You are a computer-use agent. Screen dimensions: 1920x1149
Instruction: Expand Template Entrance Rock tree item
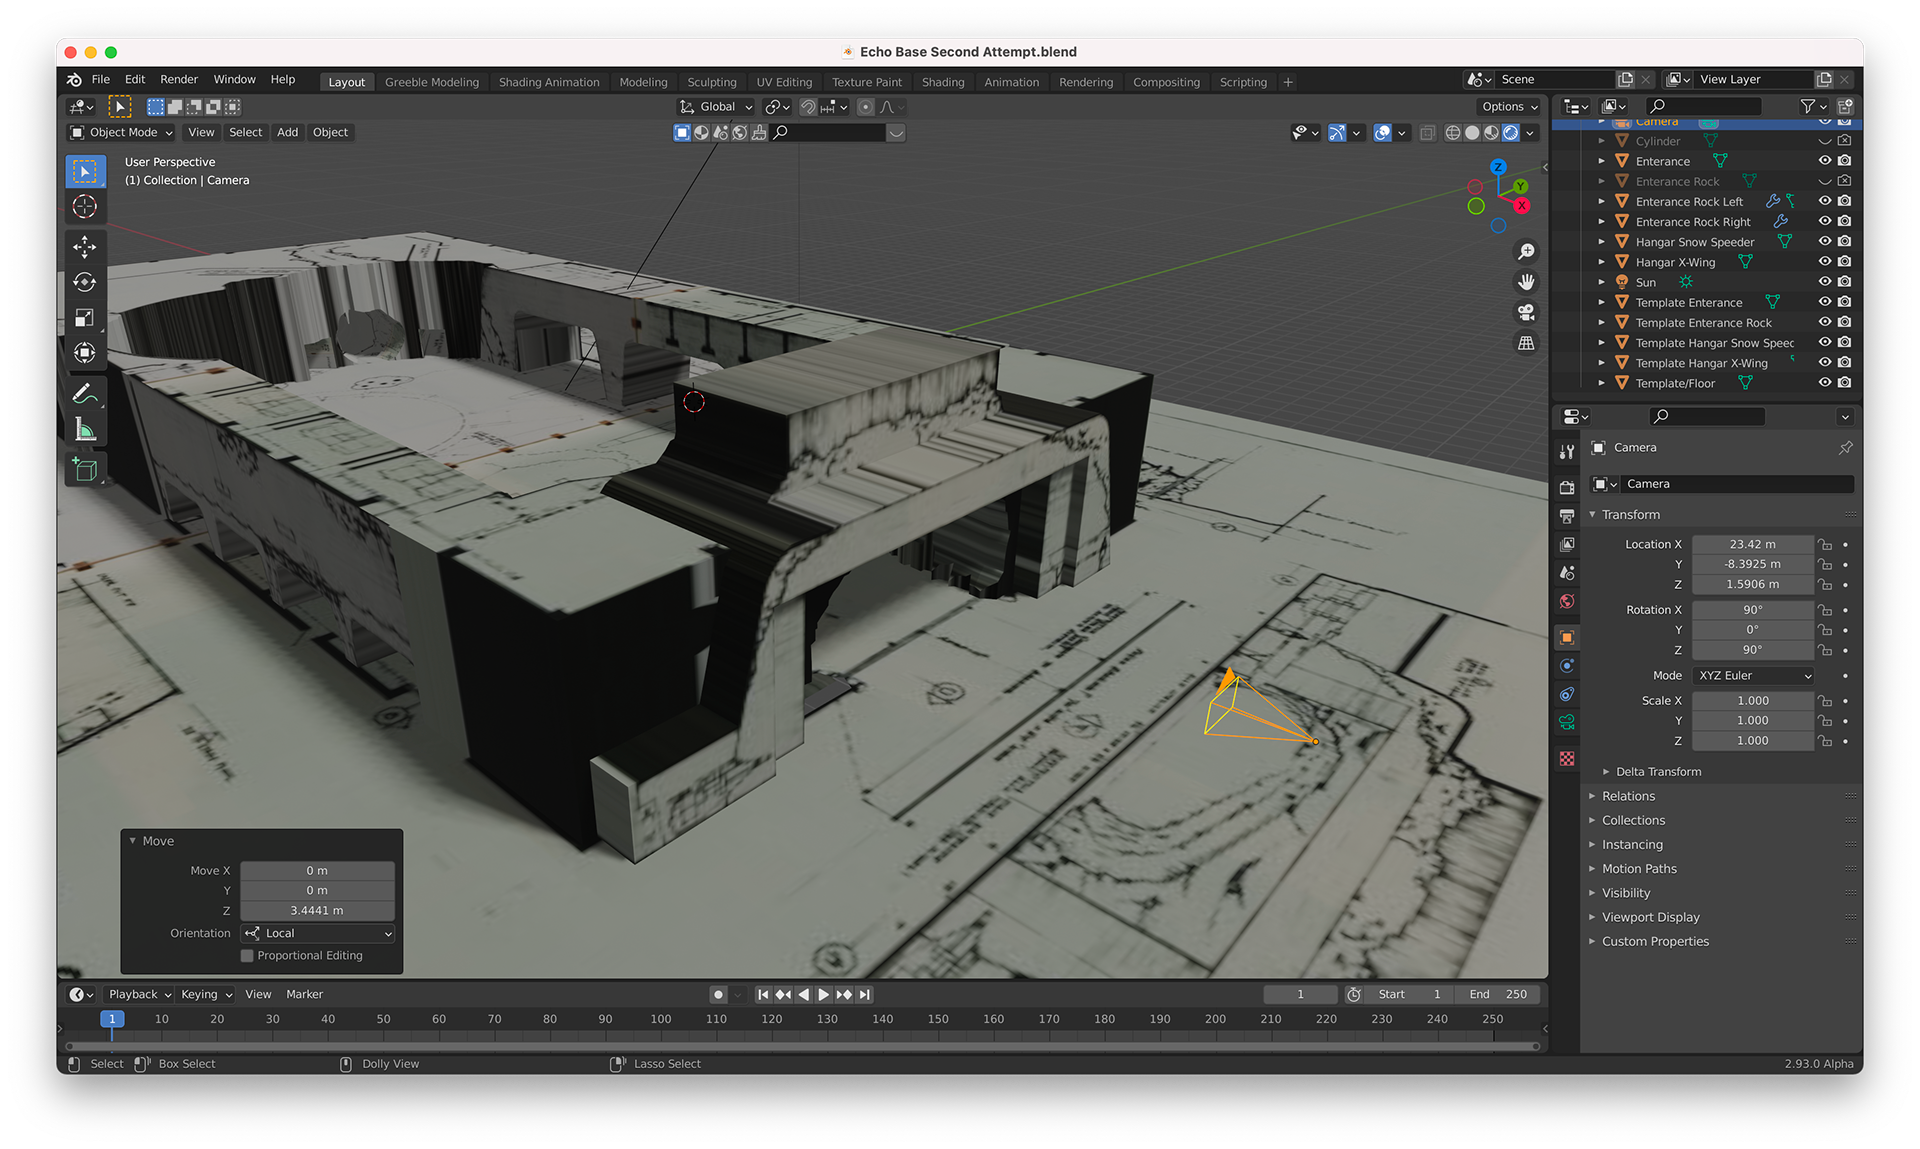(1601, 323)
